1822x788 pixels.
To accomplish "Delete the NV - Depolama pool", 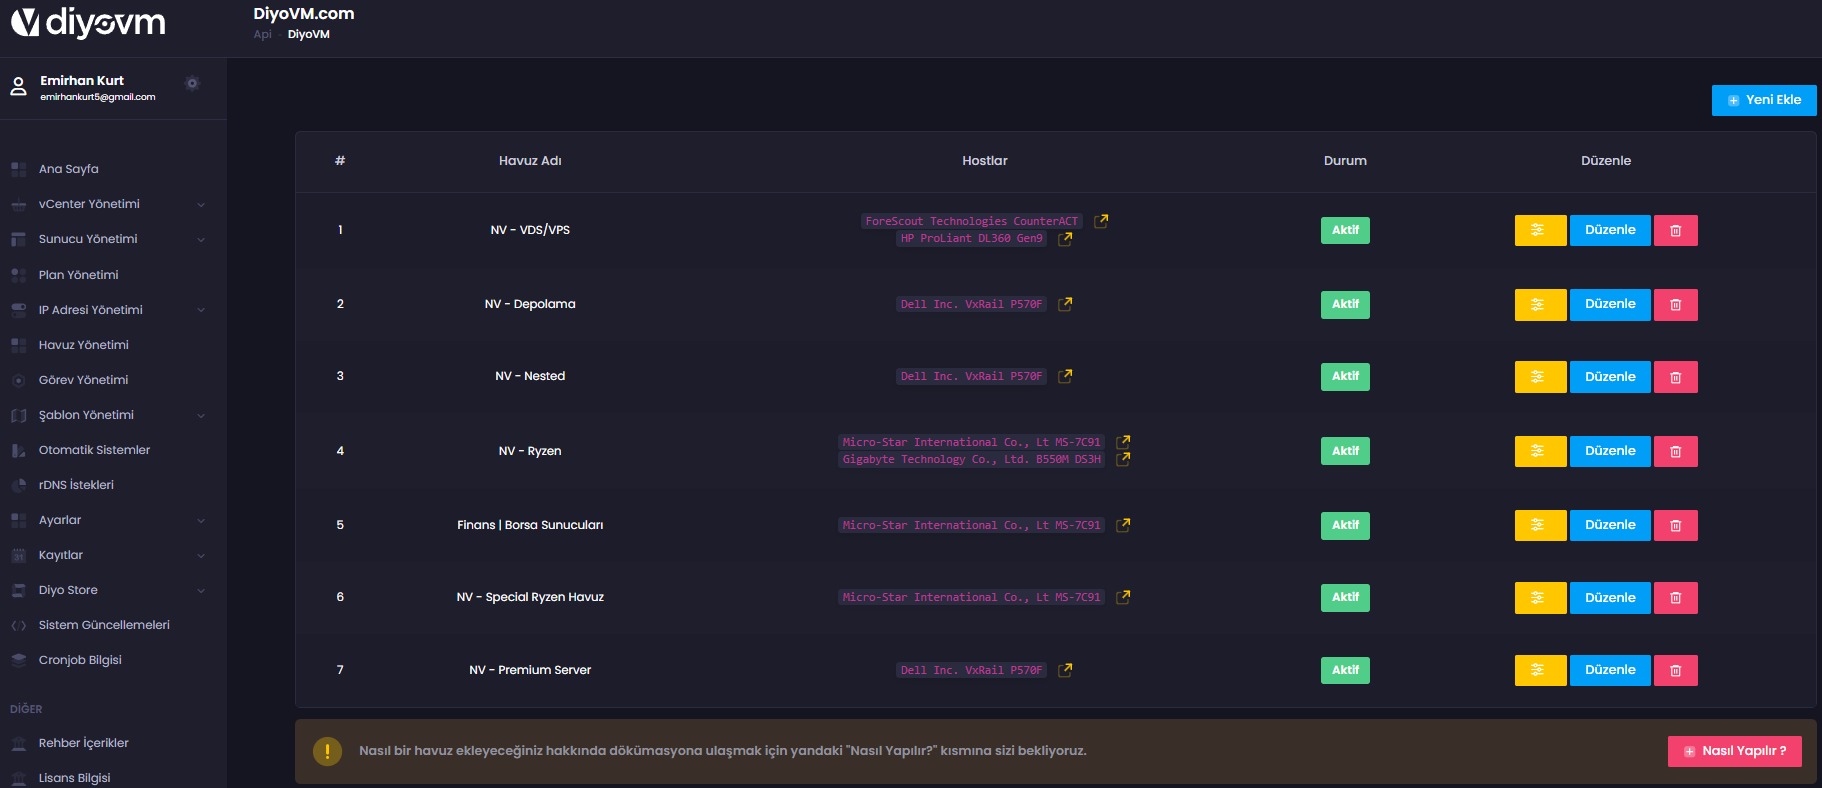I will coord(1675,305).
